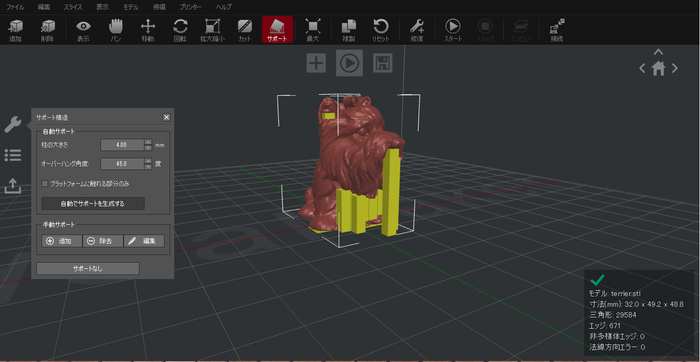
Task: Toggle the 表示 eye view icon
Action: coord(83,30)
